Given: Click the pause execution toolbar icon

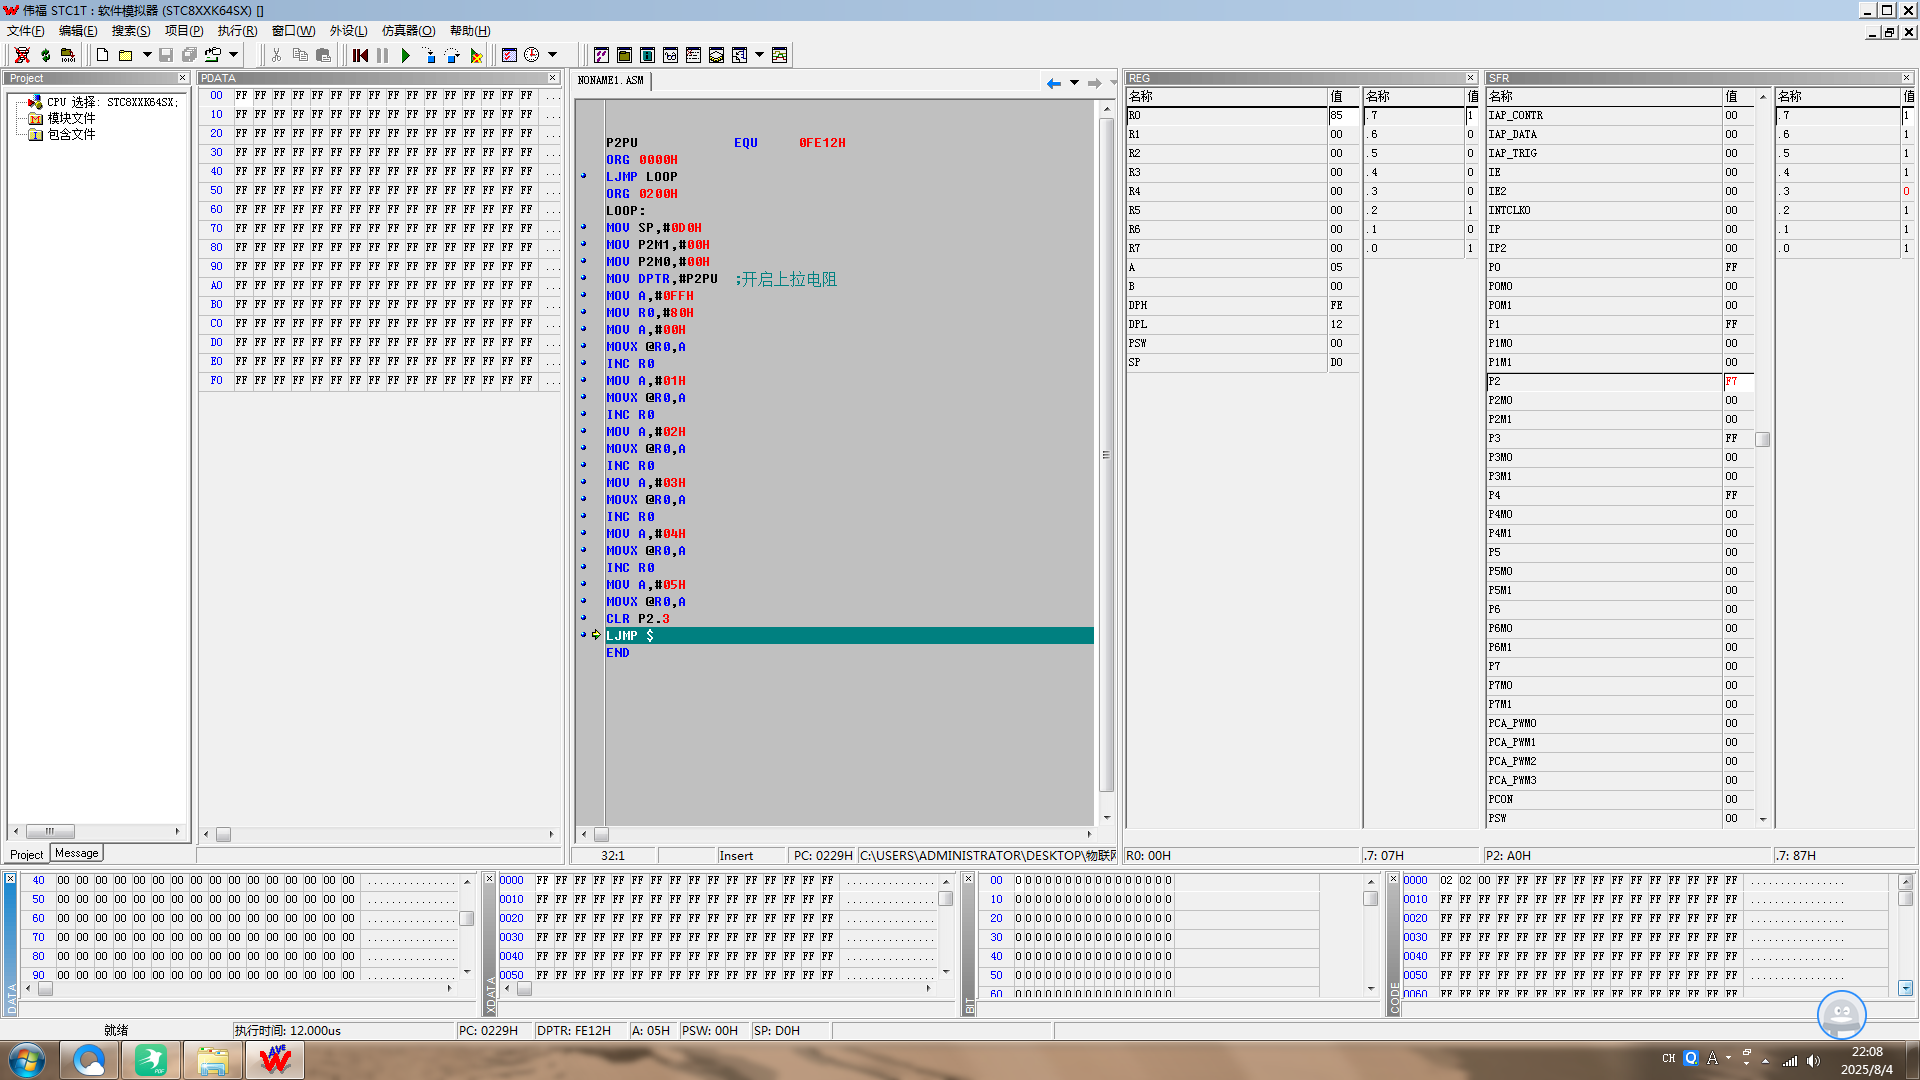Looking at the screenshot, I should click(382, 55).
